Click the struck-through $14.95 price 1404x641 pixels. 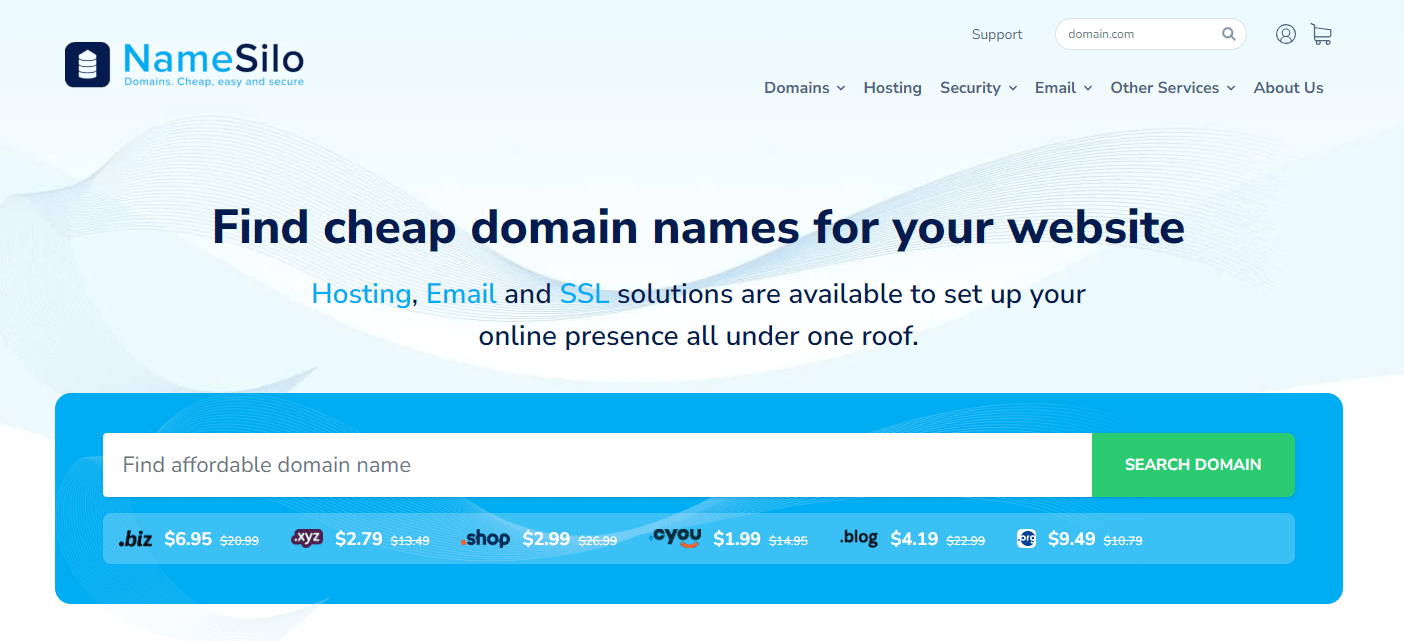(788, 541)
